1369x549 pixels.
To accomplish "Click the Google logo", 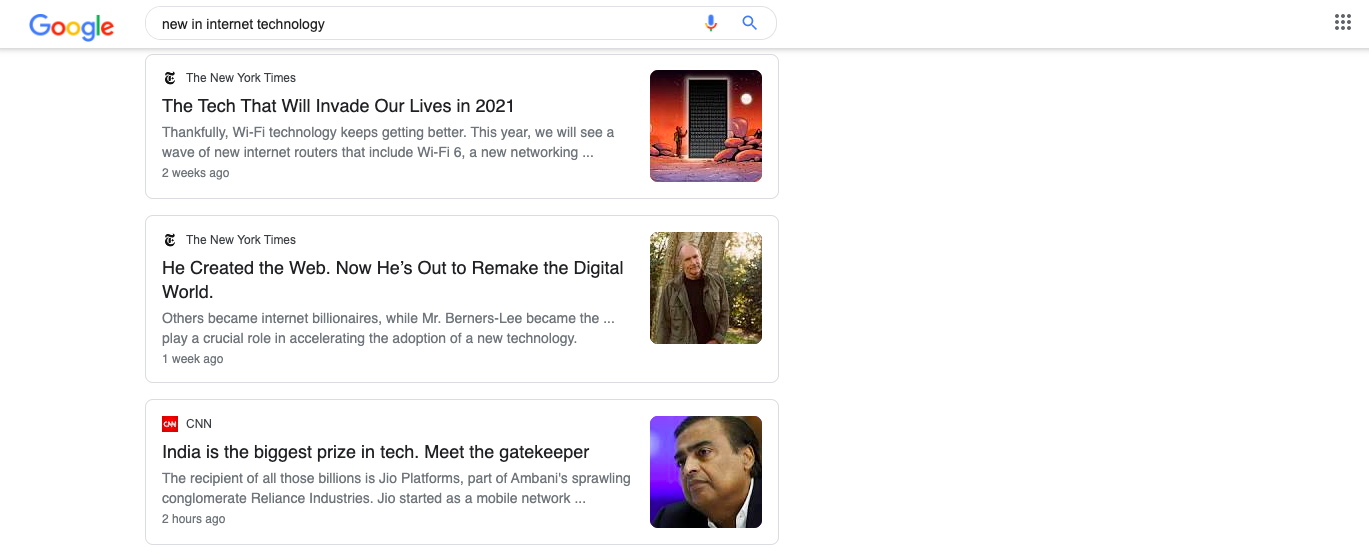I will pyautogui.click(x=71, y=26).
